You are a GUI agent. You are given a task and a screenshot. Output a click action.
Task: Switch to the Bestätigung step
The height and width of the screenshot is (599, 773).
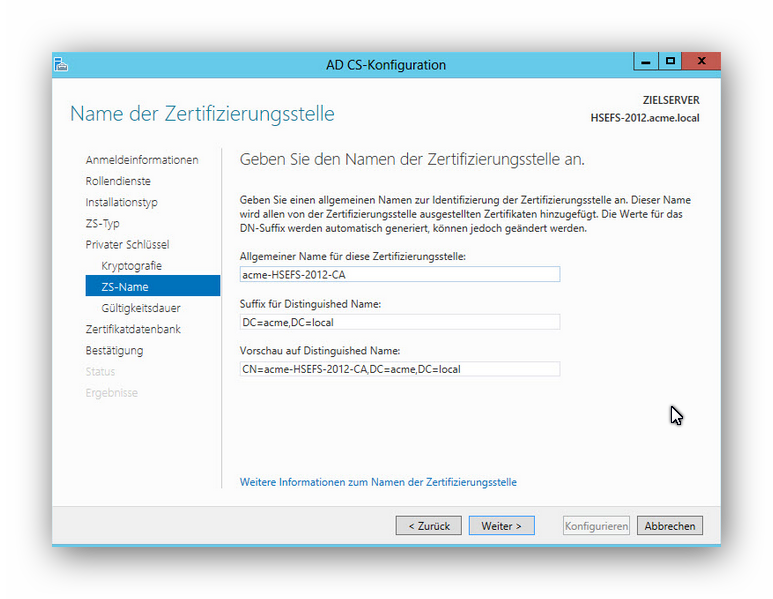tap(114, 350)
